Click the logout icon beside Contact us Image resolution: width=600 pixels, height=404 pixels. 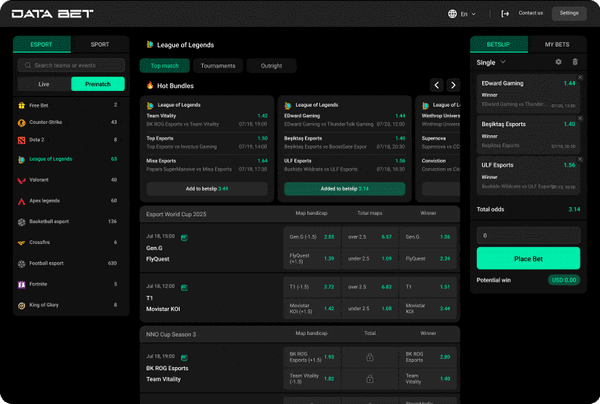coord(505,14)
